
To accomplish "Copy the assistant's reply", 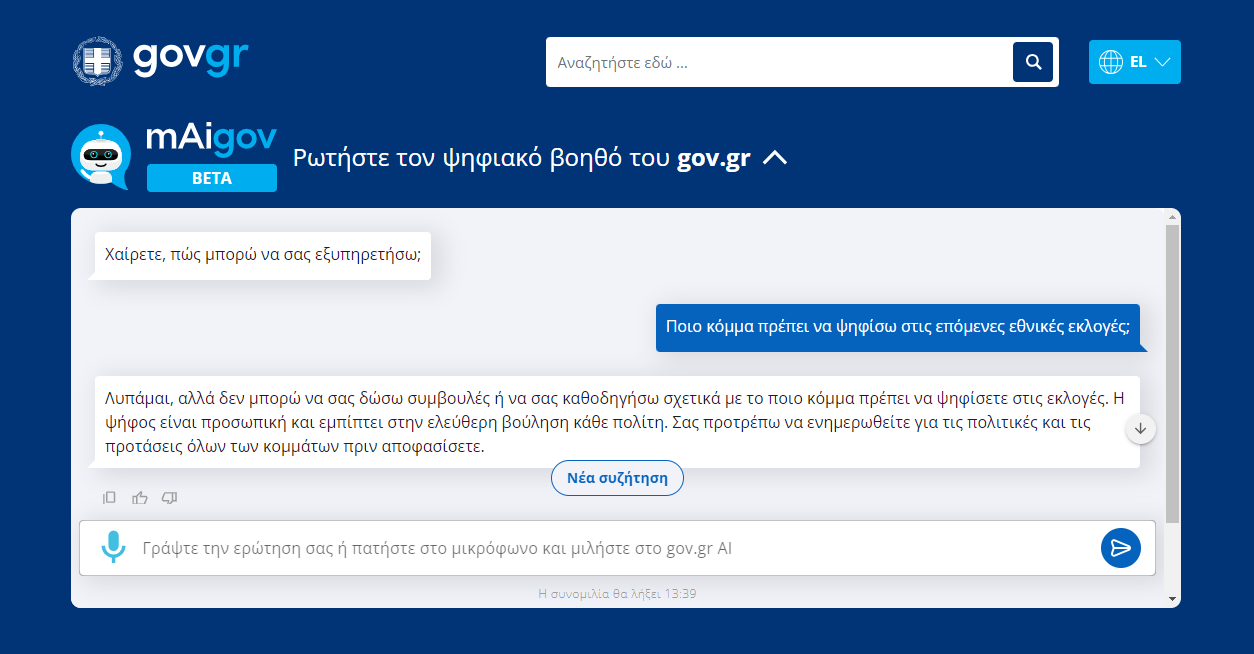I will 110,497.
